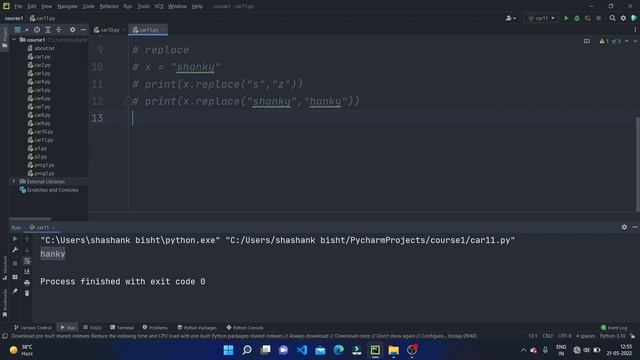Toggle scroll to end in Run console
This screenshot has height=360, width=640.
(27, 271)
